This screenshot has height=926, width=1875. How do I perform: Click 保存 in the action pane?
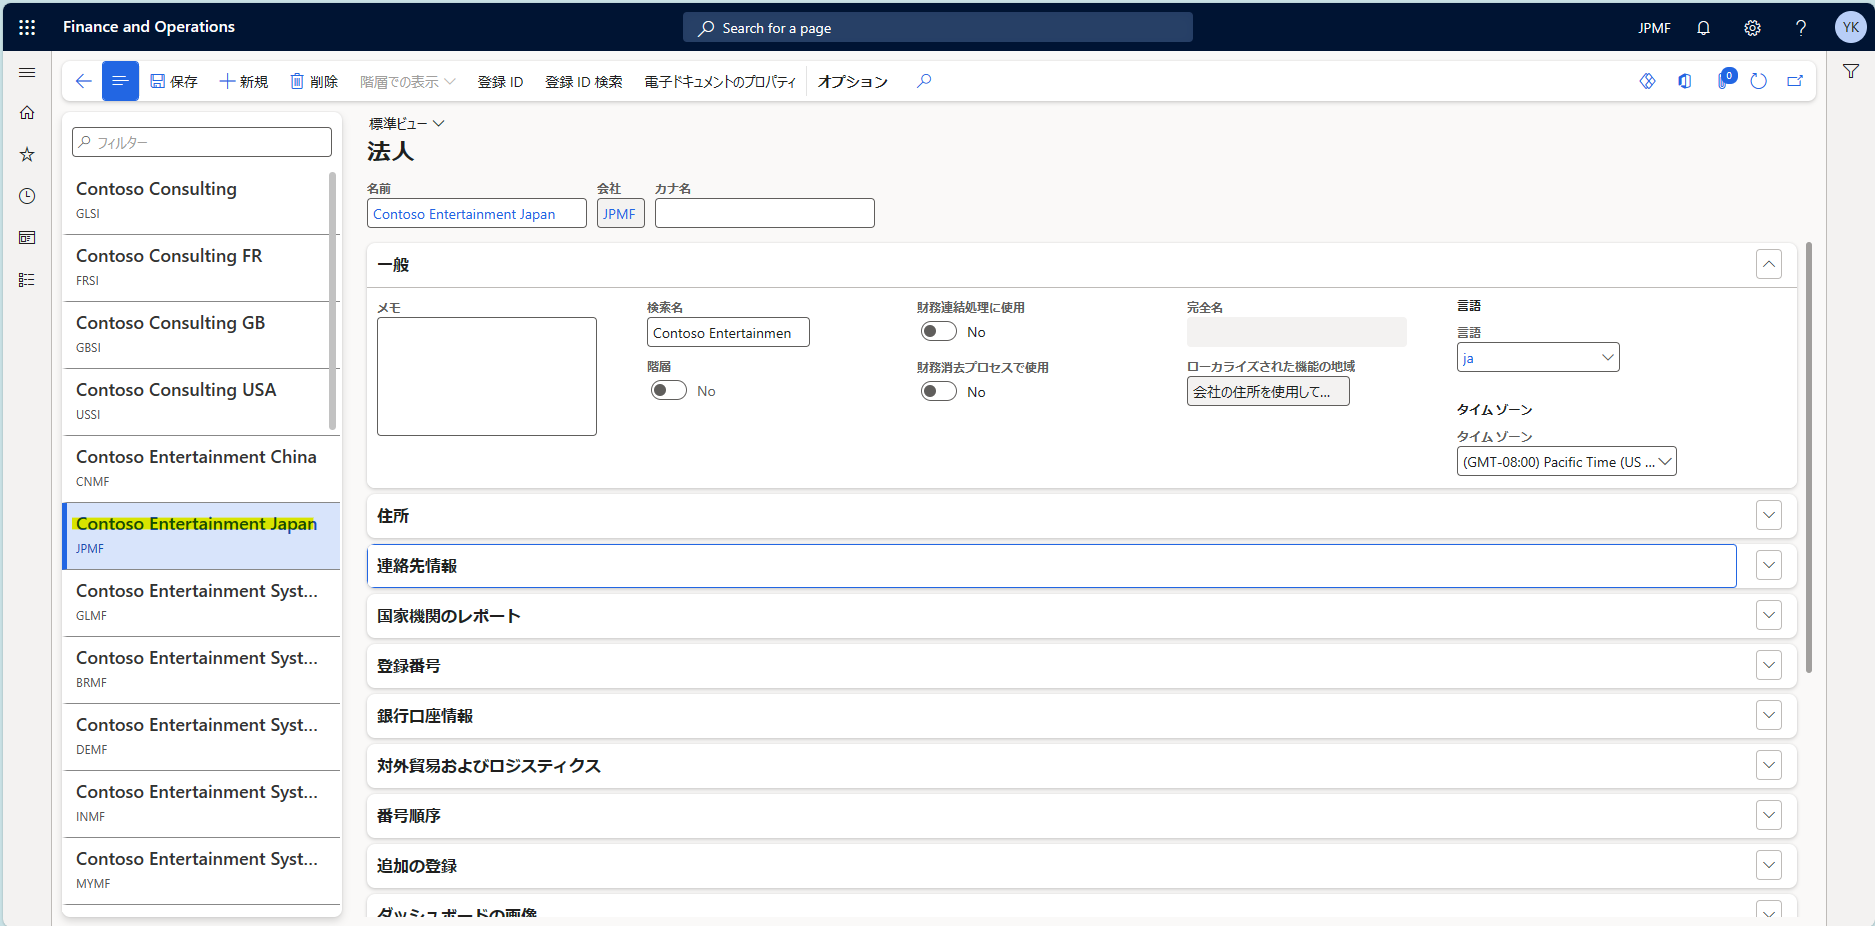[x=174, y=81]
